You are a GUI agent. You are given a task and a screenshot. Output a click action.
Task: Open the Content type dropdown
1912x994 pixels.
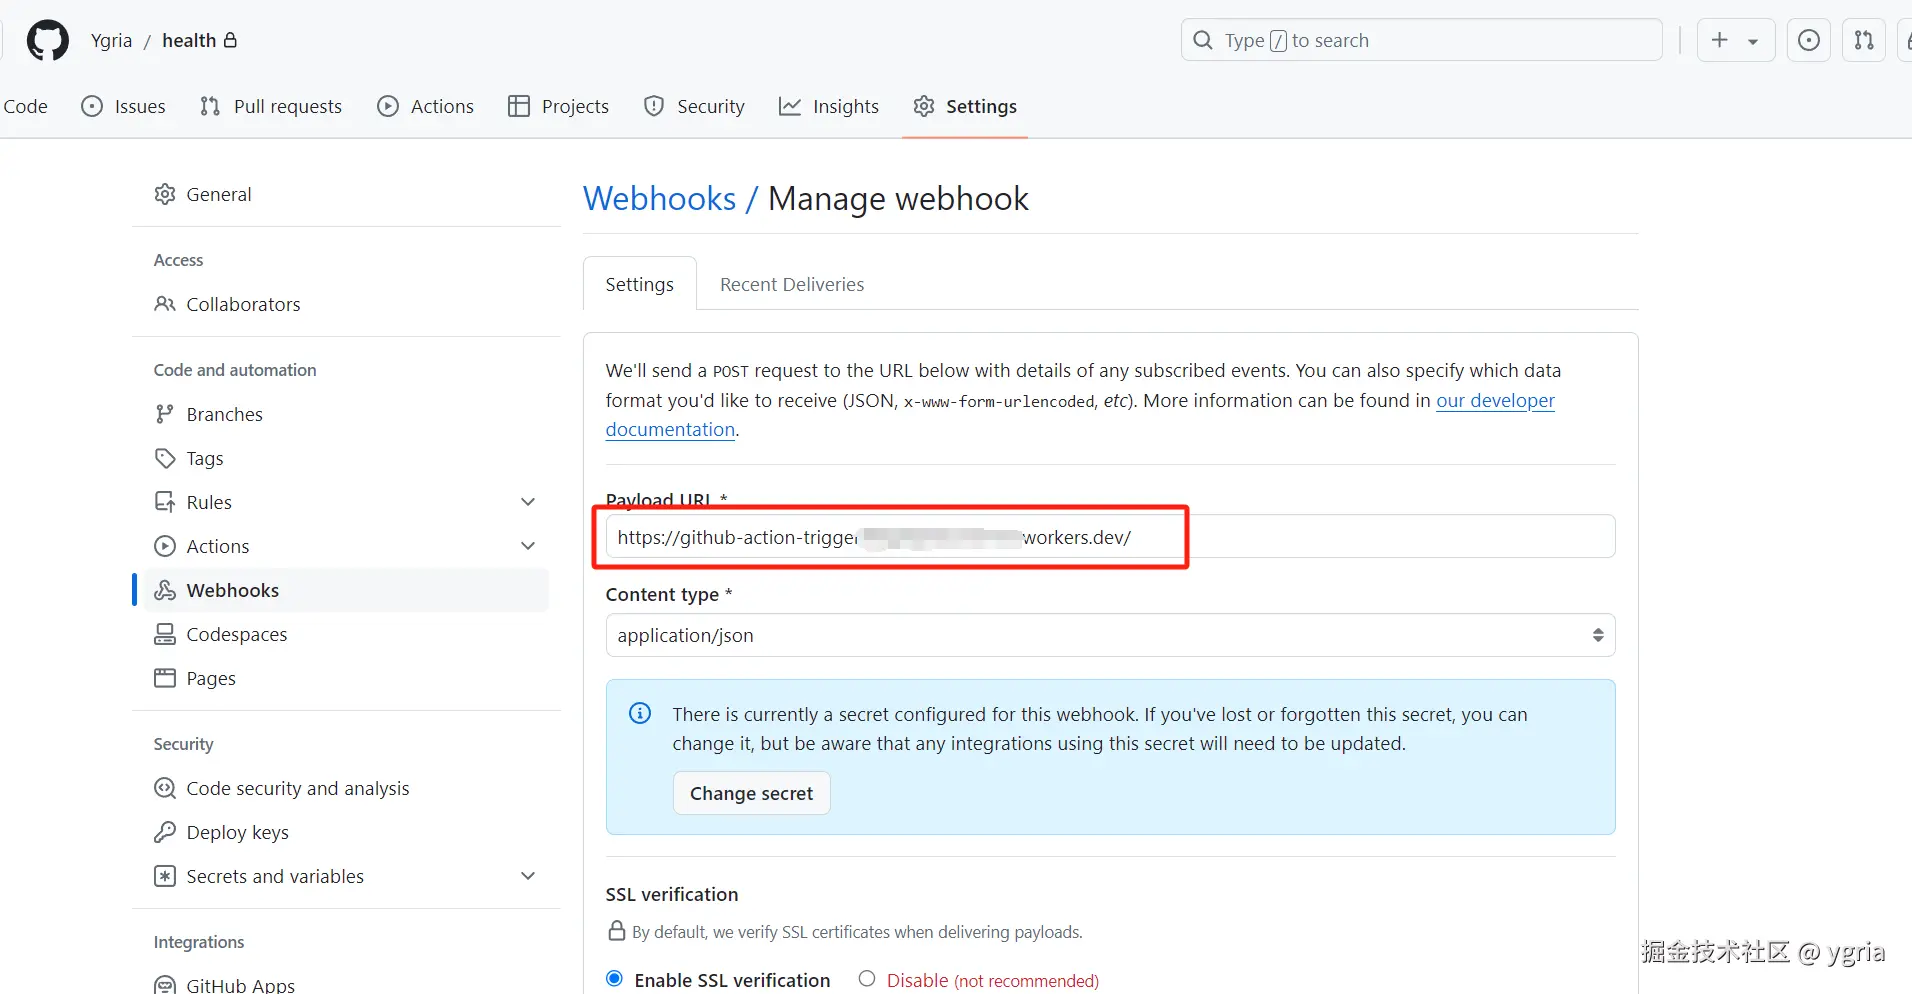point(1110,635)
